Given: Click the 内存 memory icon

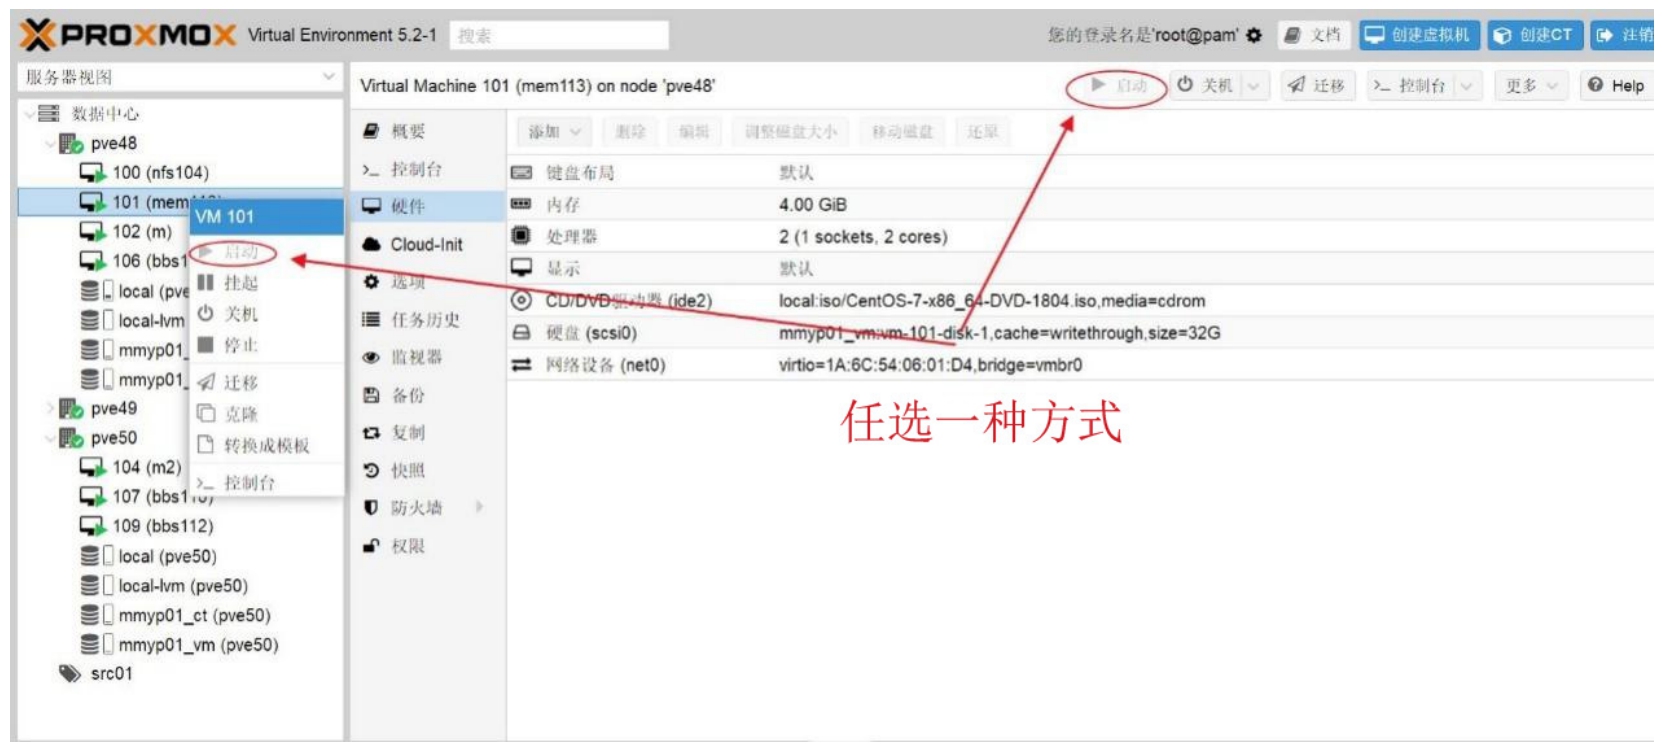Looking at the screenshot, I should pyautogui.click(x=521, y=204).
